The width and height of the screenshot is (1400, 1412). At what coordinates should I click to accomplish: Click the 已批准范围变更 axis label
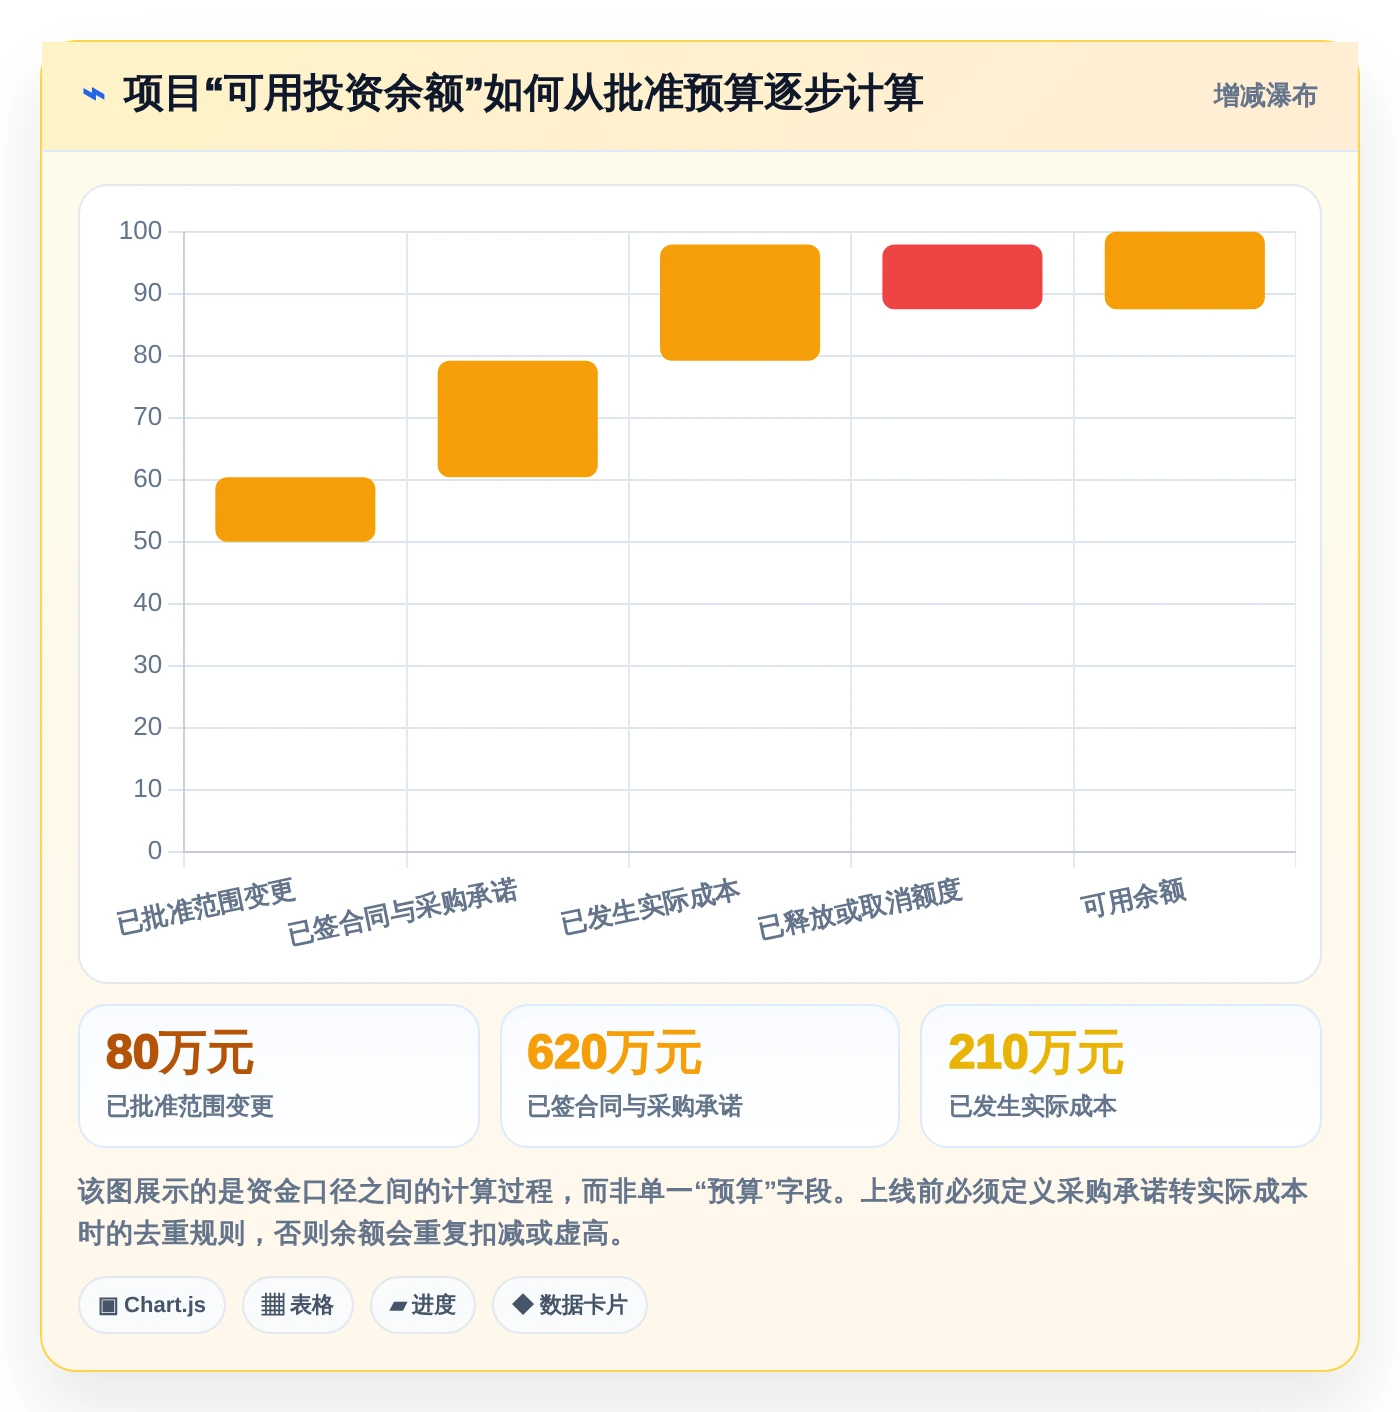point(206,907)
